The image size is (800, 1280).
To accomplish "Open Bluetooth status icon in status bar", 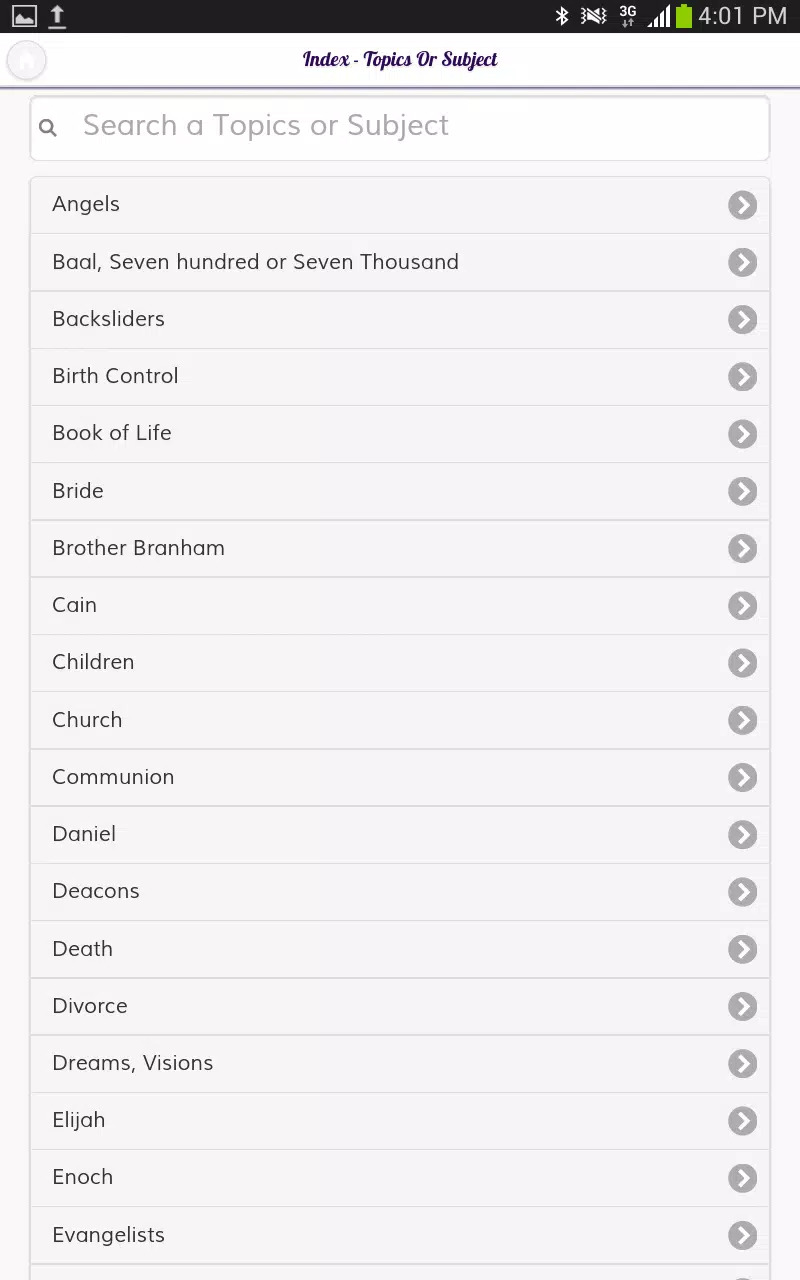I will point(562,16).
